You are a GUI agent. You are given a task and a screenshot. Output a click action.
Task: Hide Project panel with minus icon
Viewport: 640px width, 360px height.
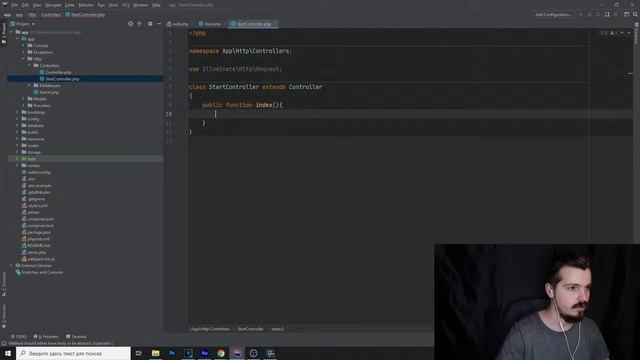tap(159, 24)
